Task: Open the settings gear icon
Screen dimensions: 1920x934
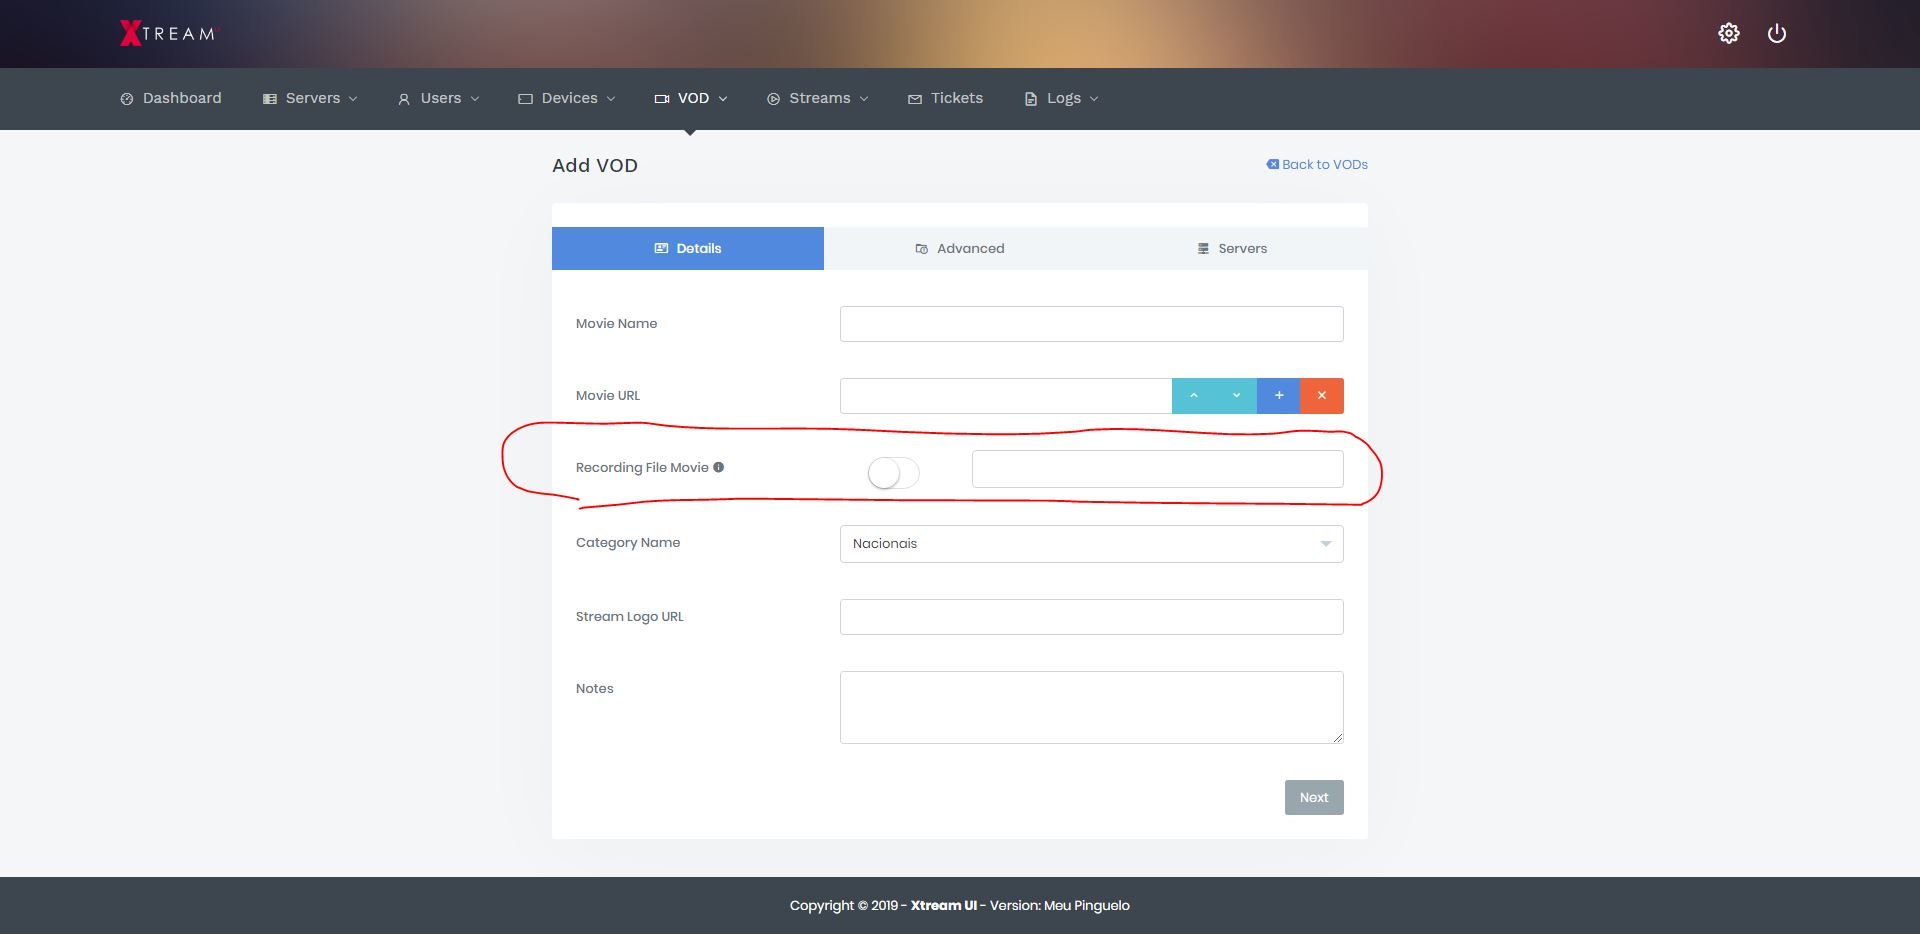Action: 1729,34
